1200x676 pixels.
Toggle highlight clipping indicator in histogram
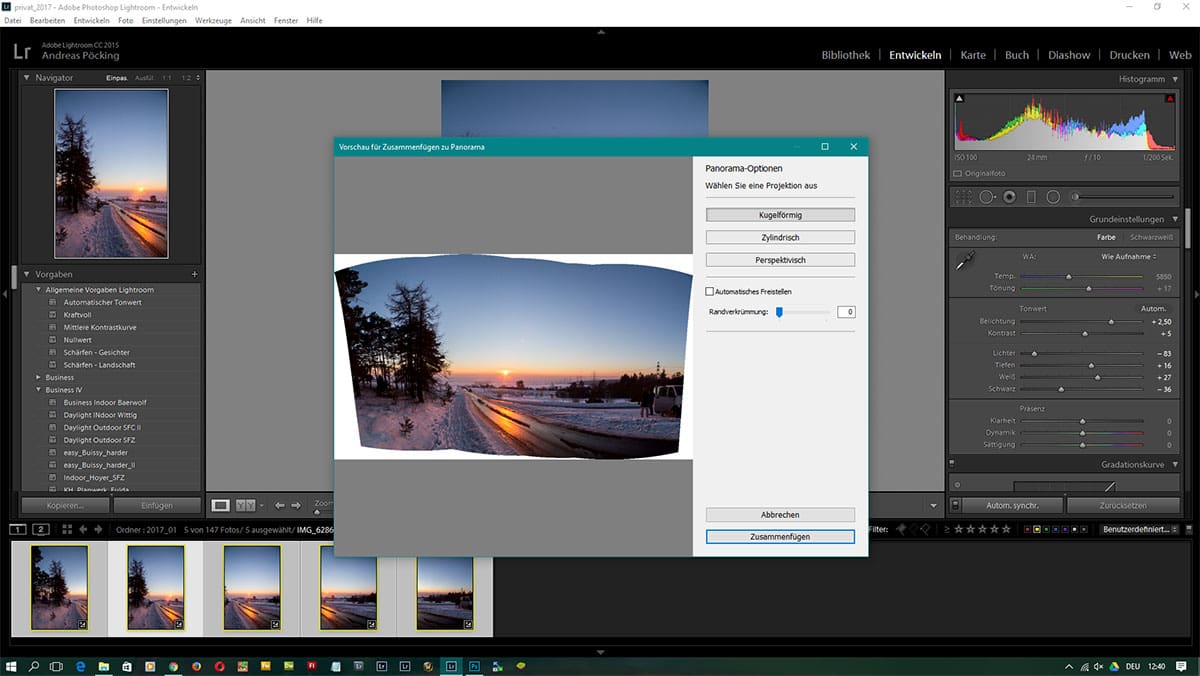(1170, 98)
